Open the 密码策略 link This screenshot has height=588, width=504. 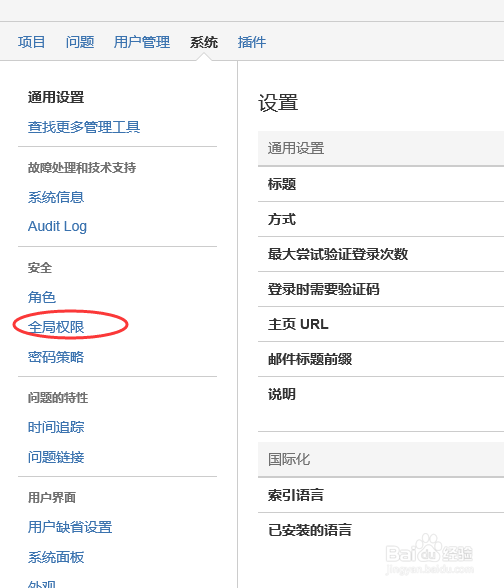coord(56,357)
